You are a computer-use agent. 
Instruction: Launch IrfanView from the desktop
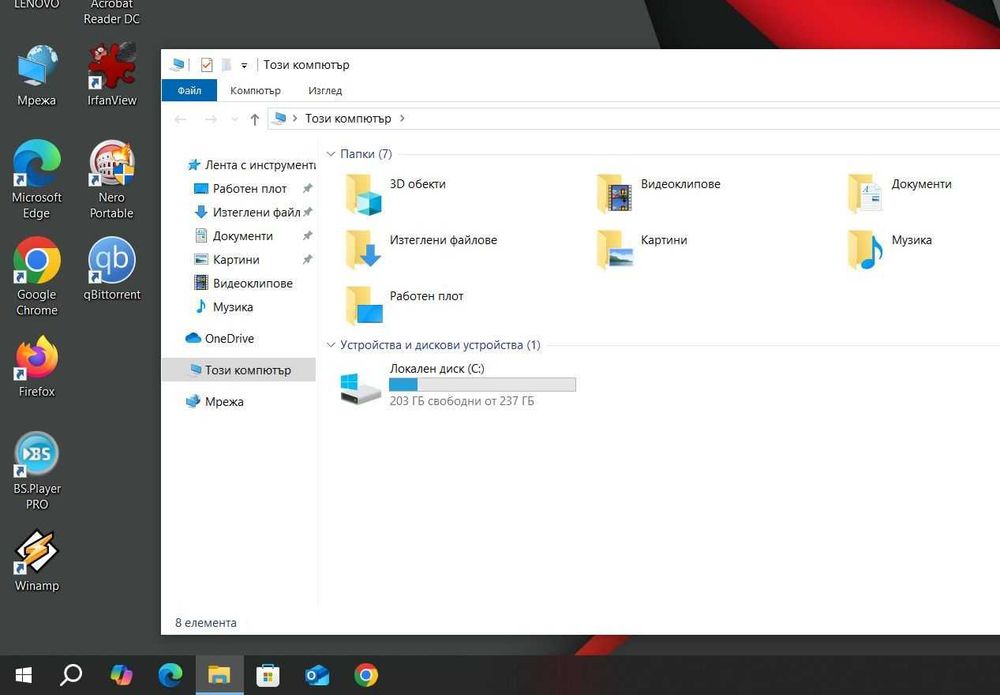pyautogui.click(x=112, y=75)
